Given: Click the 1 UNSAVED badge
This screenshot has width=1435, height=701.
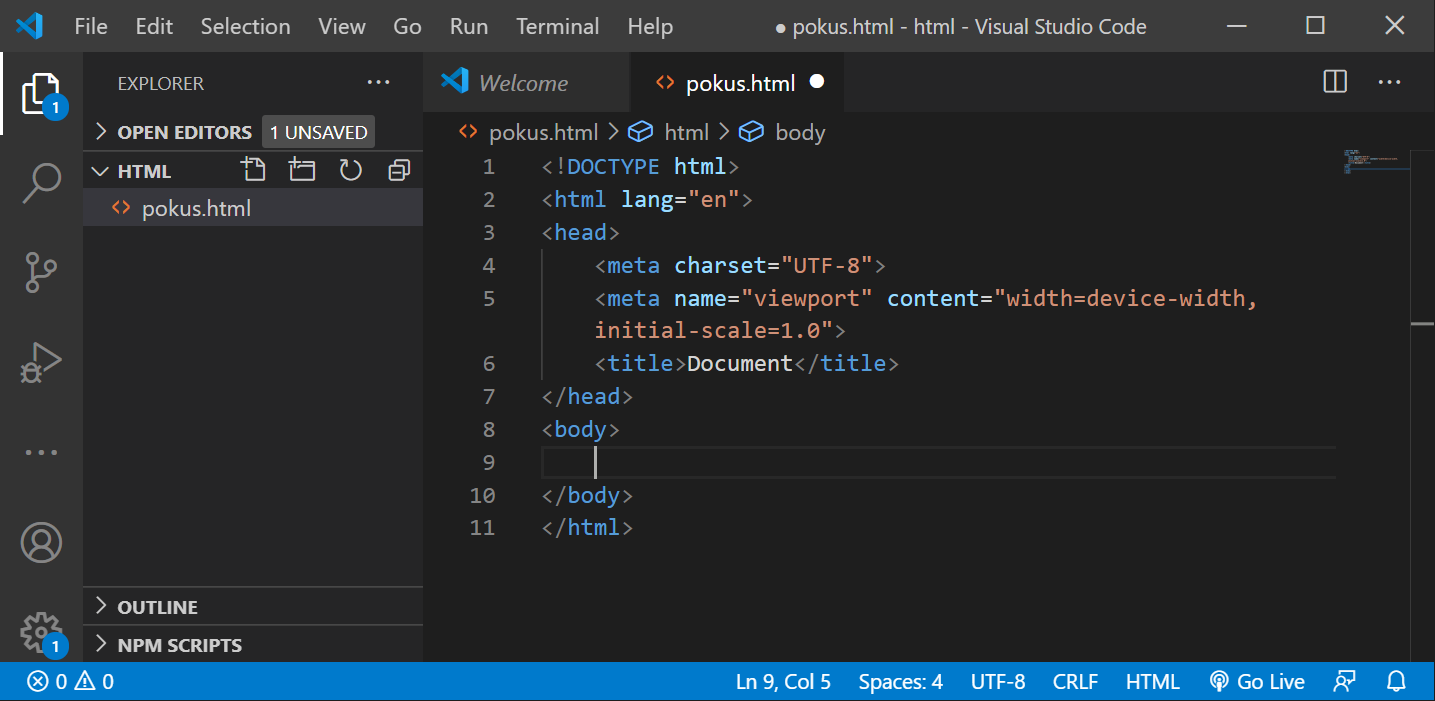Looking at the screenshot, I should point(318,132).
